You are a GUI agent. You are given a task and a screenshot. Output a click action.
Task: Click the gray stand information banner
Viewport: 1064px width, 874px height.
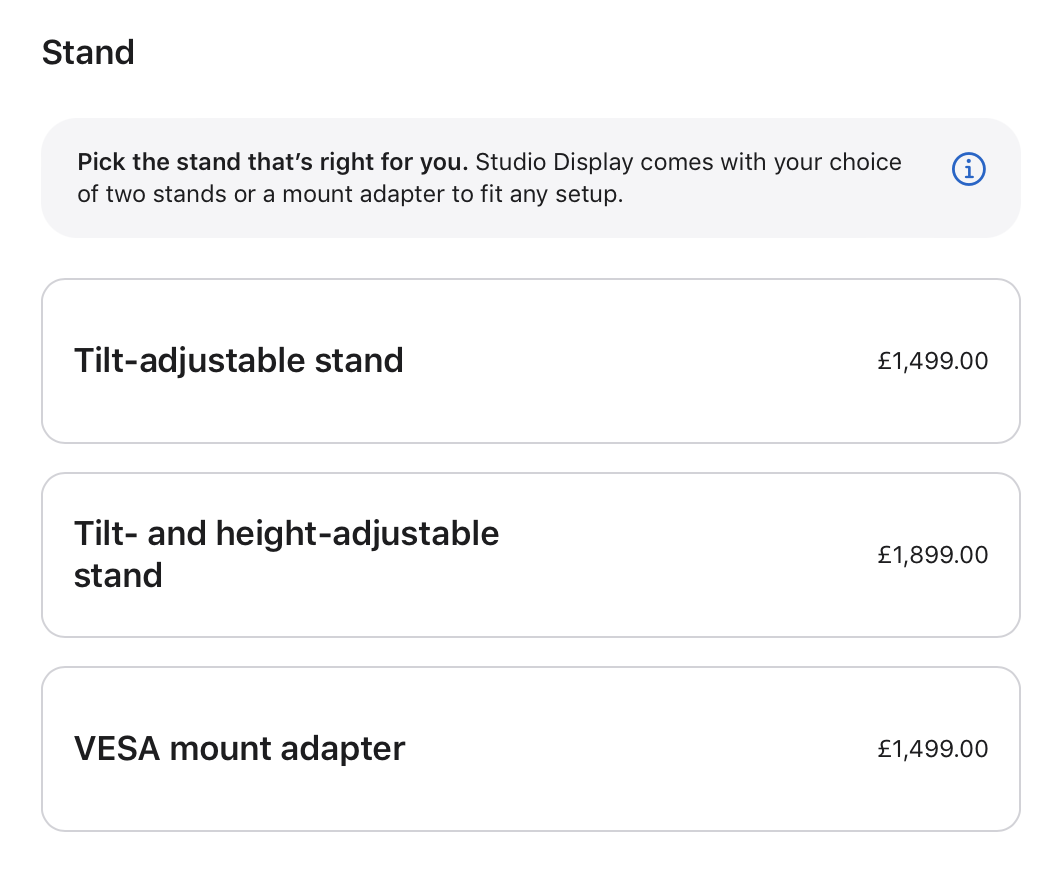tap(531, 178)
